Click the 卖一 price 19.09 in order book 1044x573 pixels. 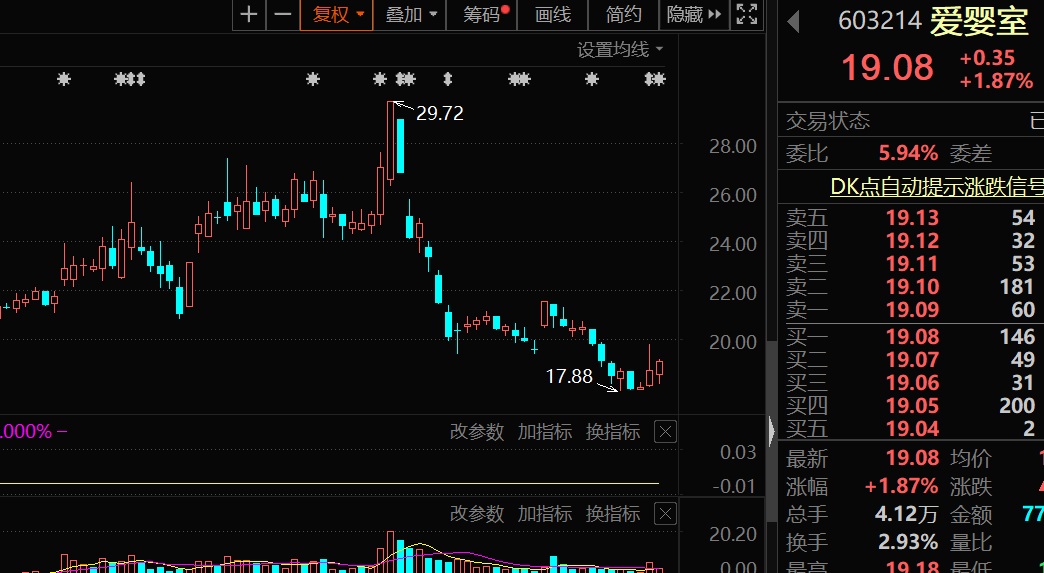pyautogui.click(x=912, y=310)
